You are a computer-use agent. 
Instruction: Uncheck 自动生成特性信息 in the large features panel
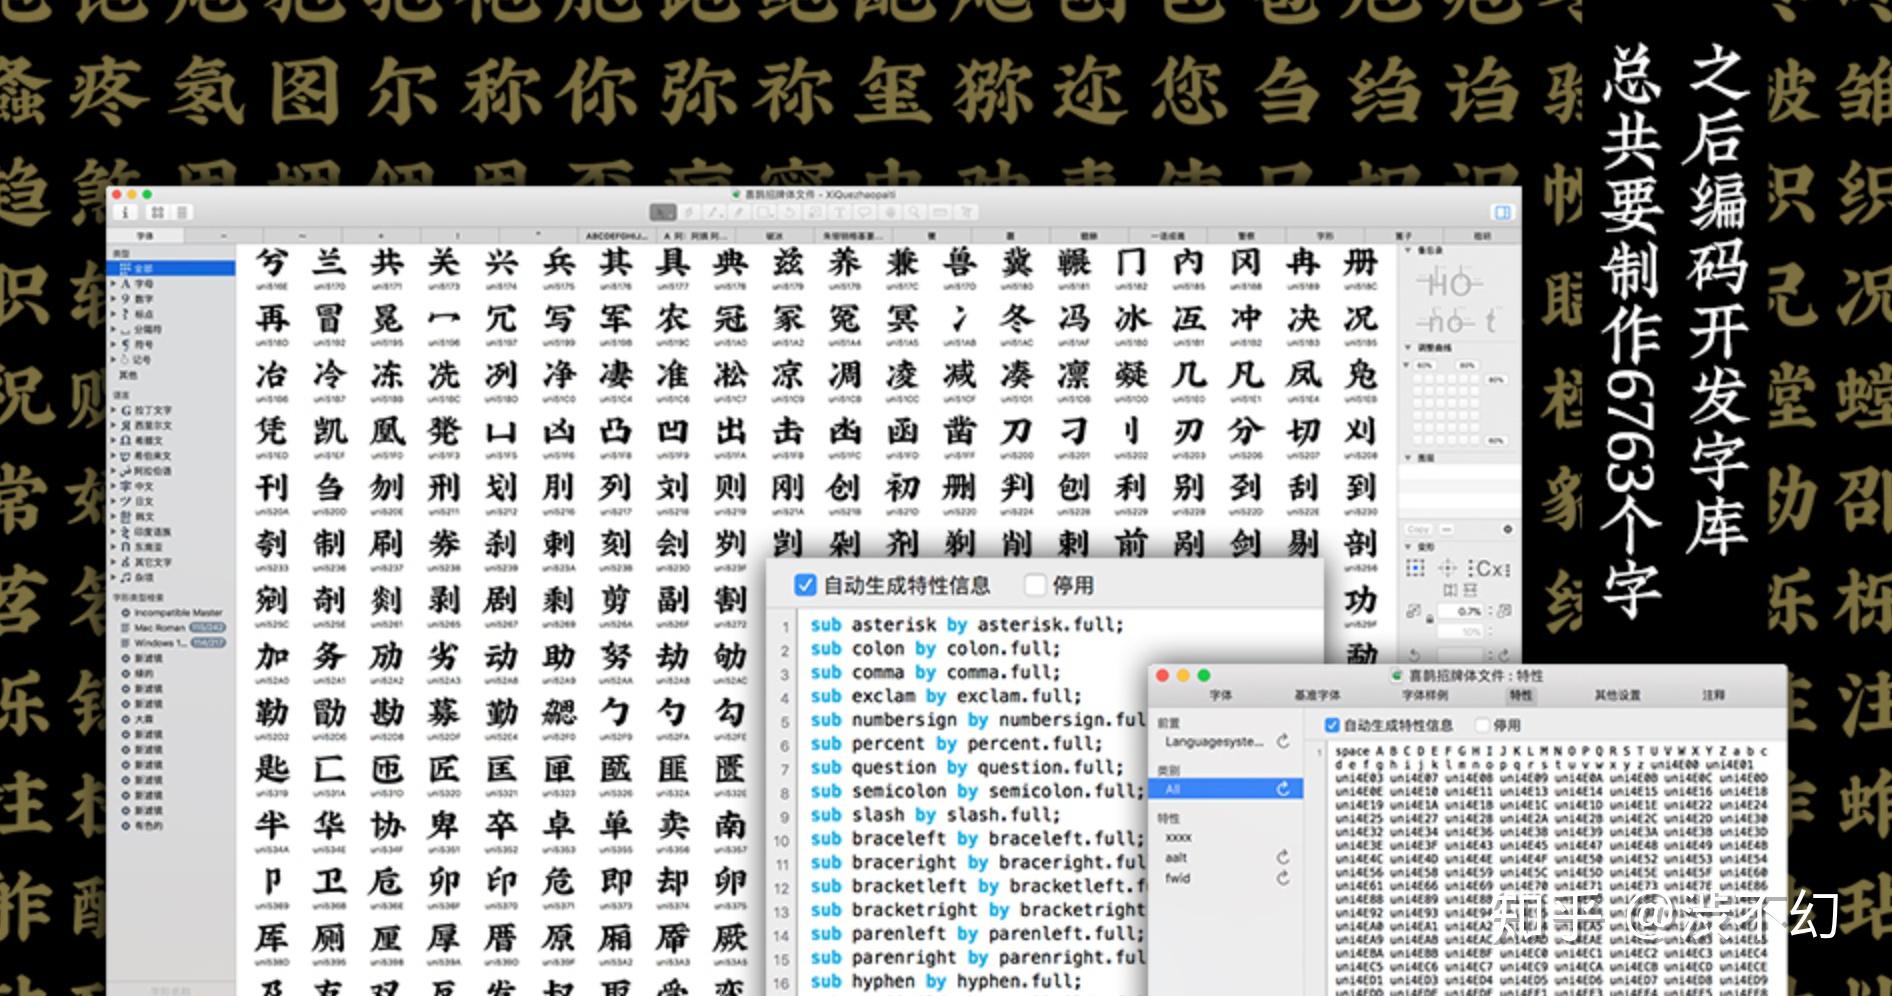coord(805,585)
